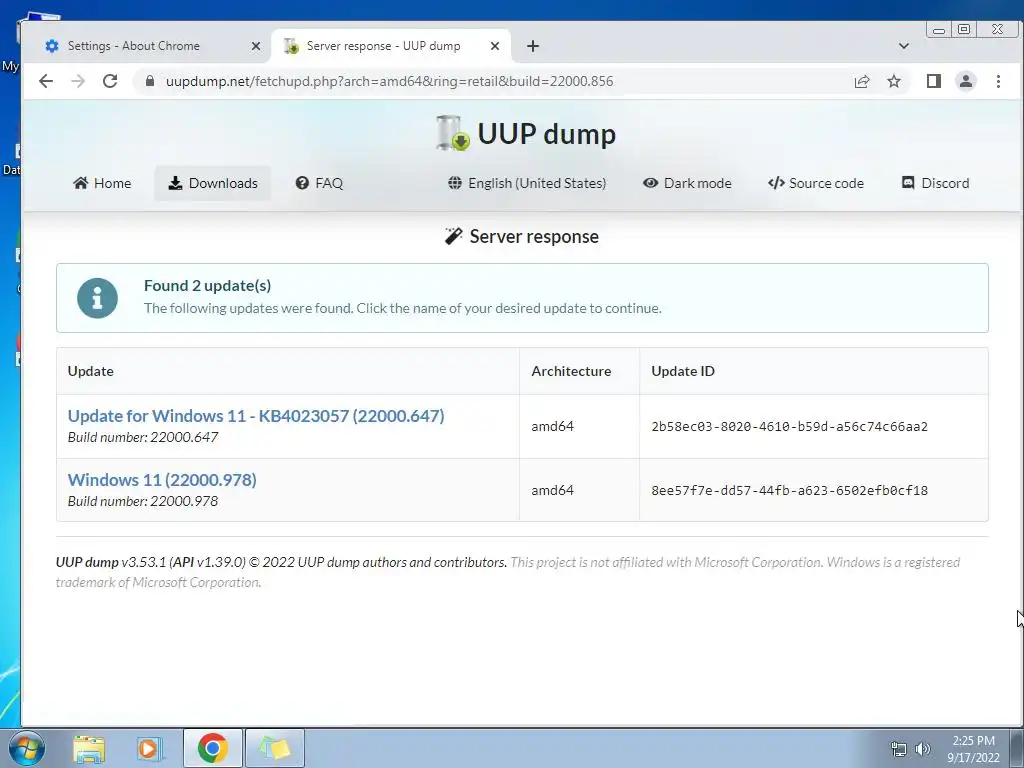Open the Discord link
The image size is (1024, 768).
(935, 183)
